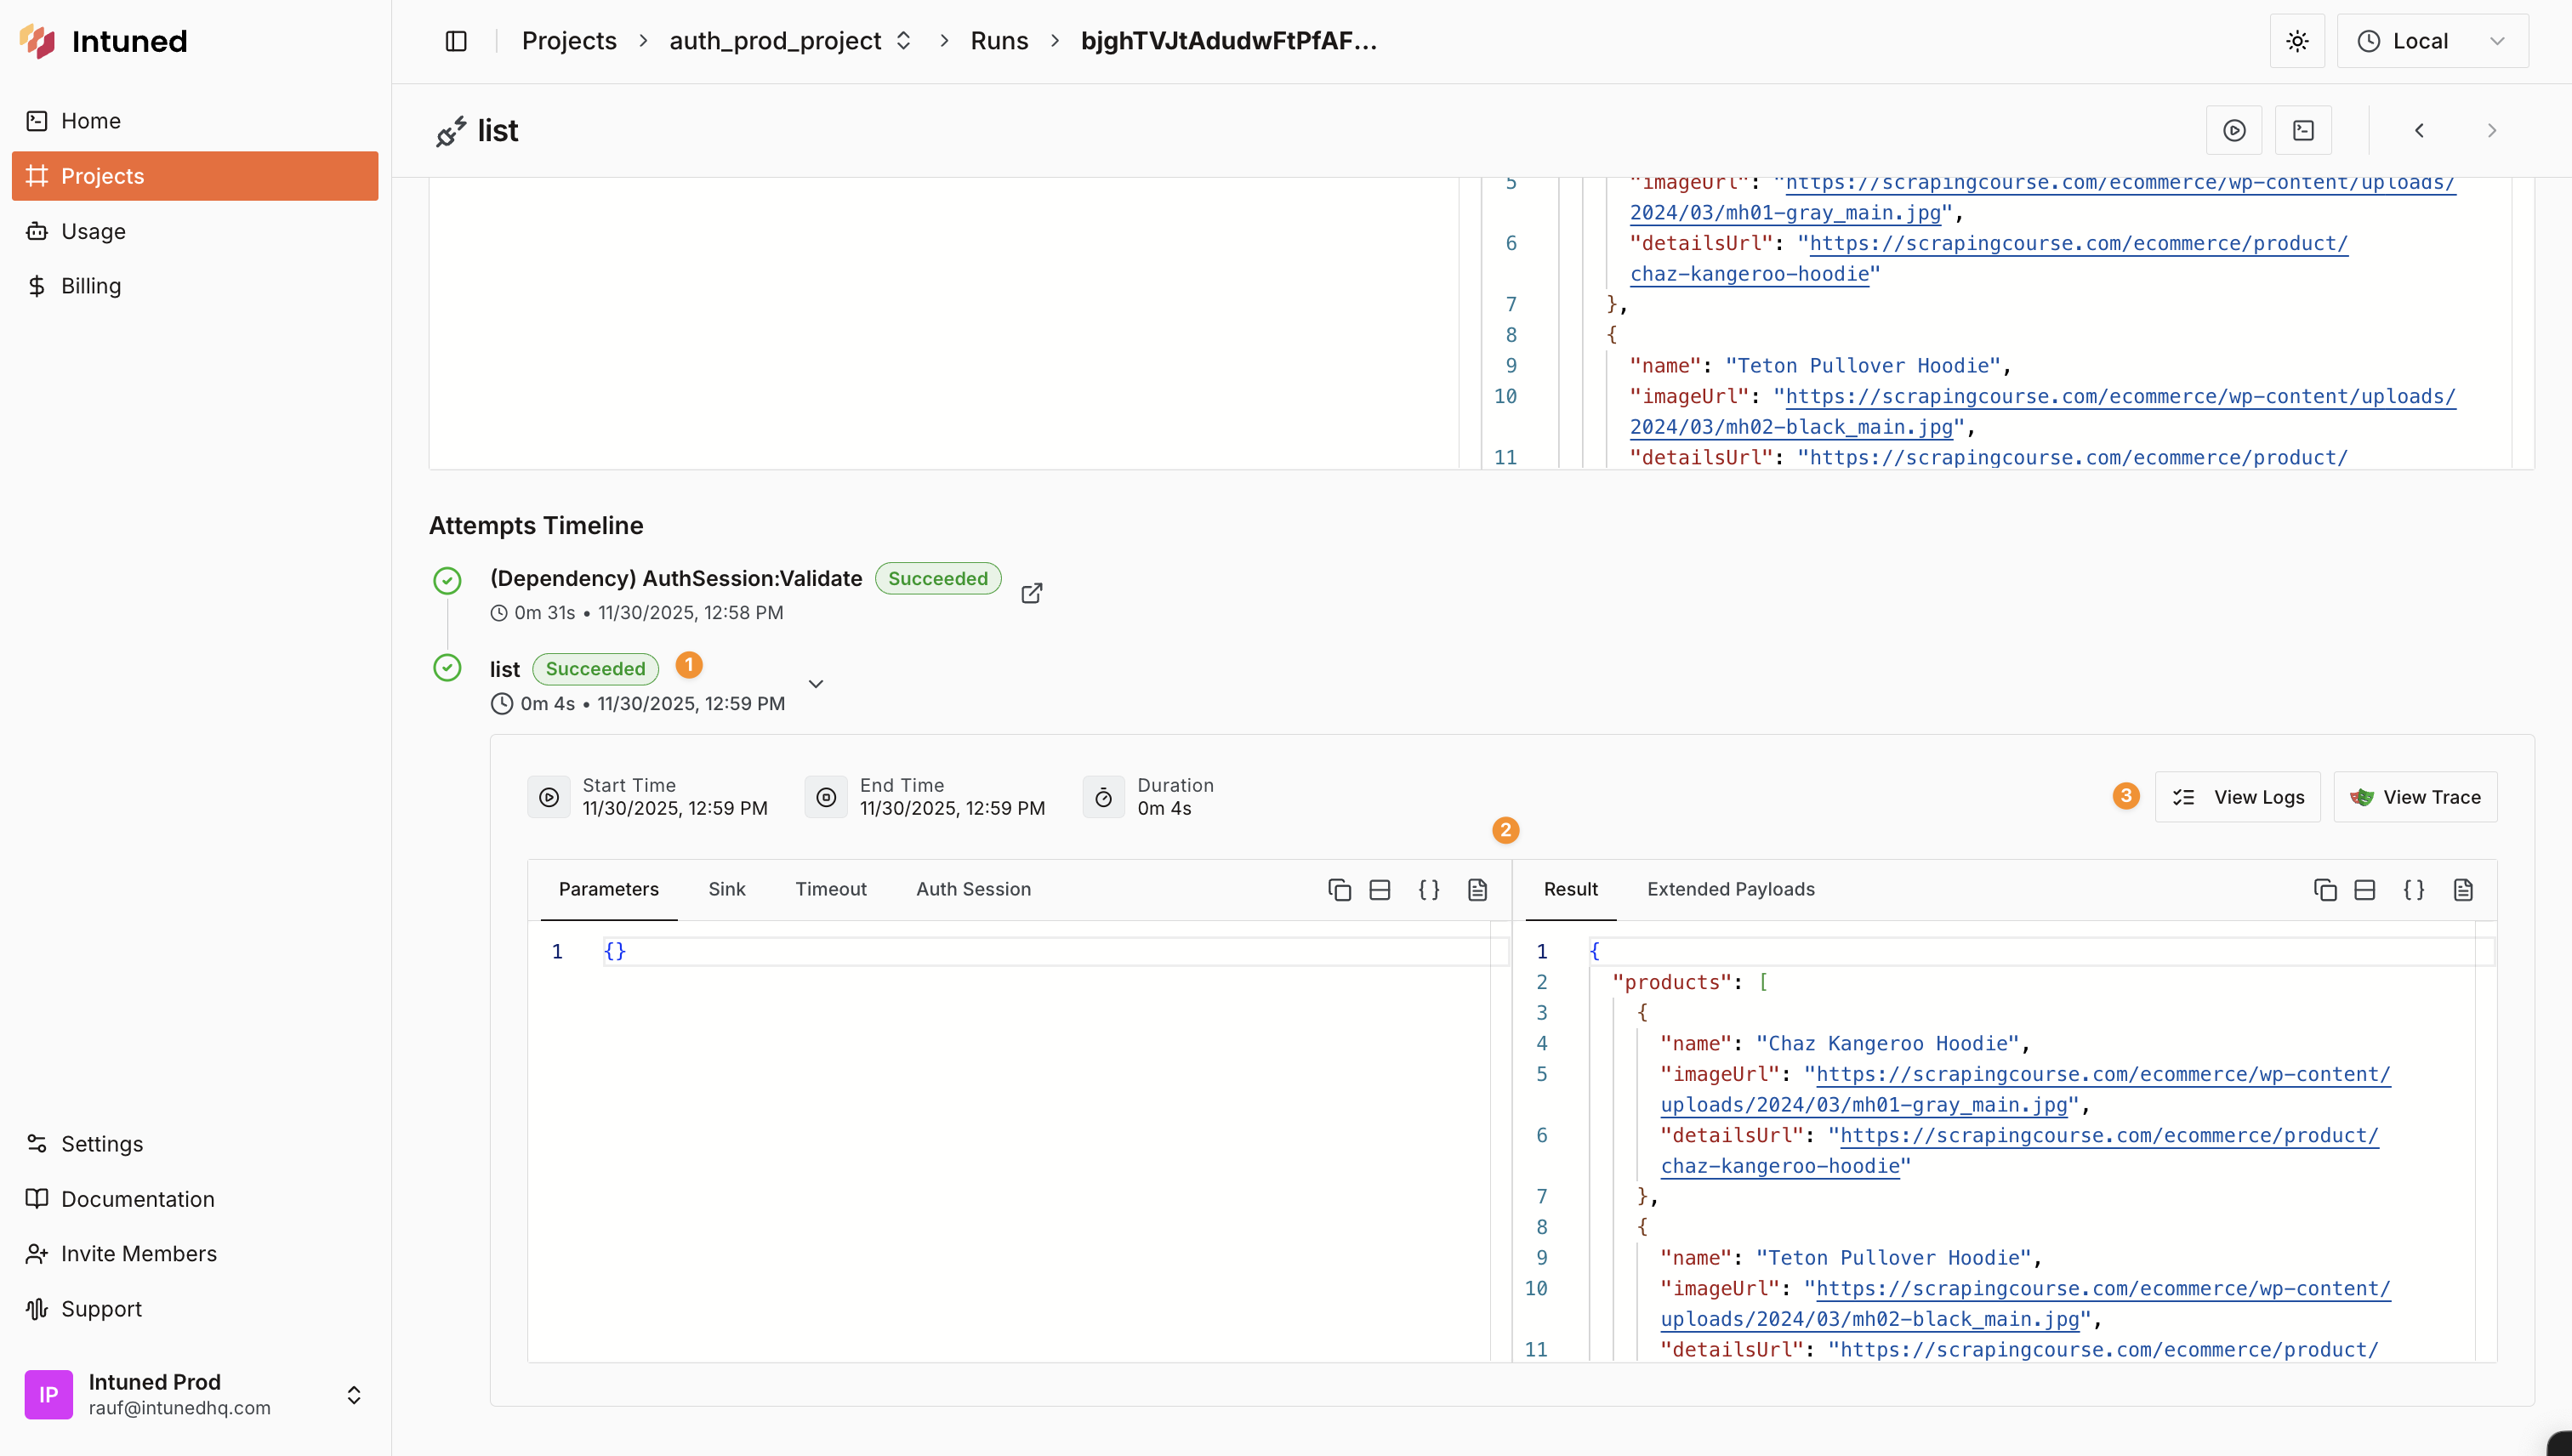Toggle split view layout in Parameters panel
Screen dimensions: 2572x1456
pos(1380,889)
